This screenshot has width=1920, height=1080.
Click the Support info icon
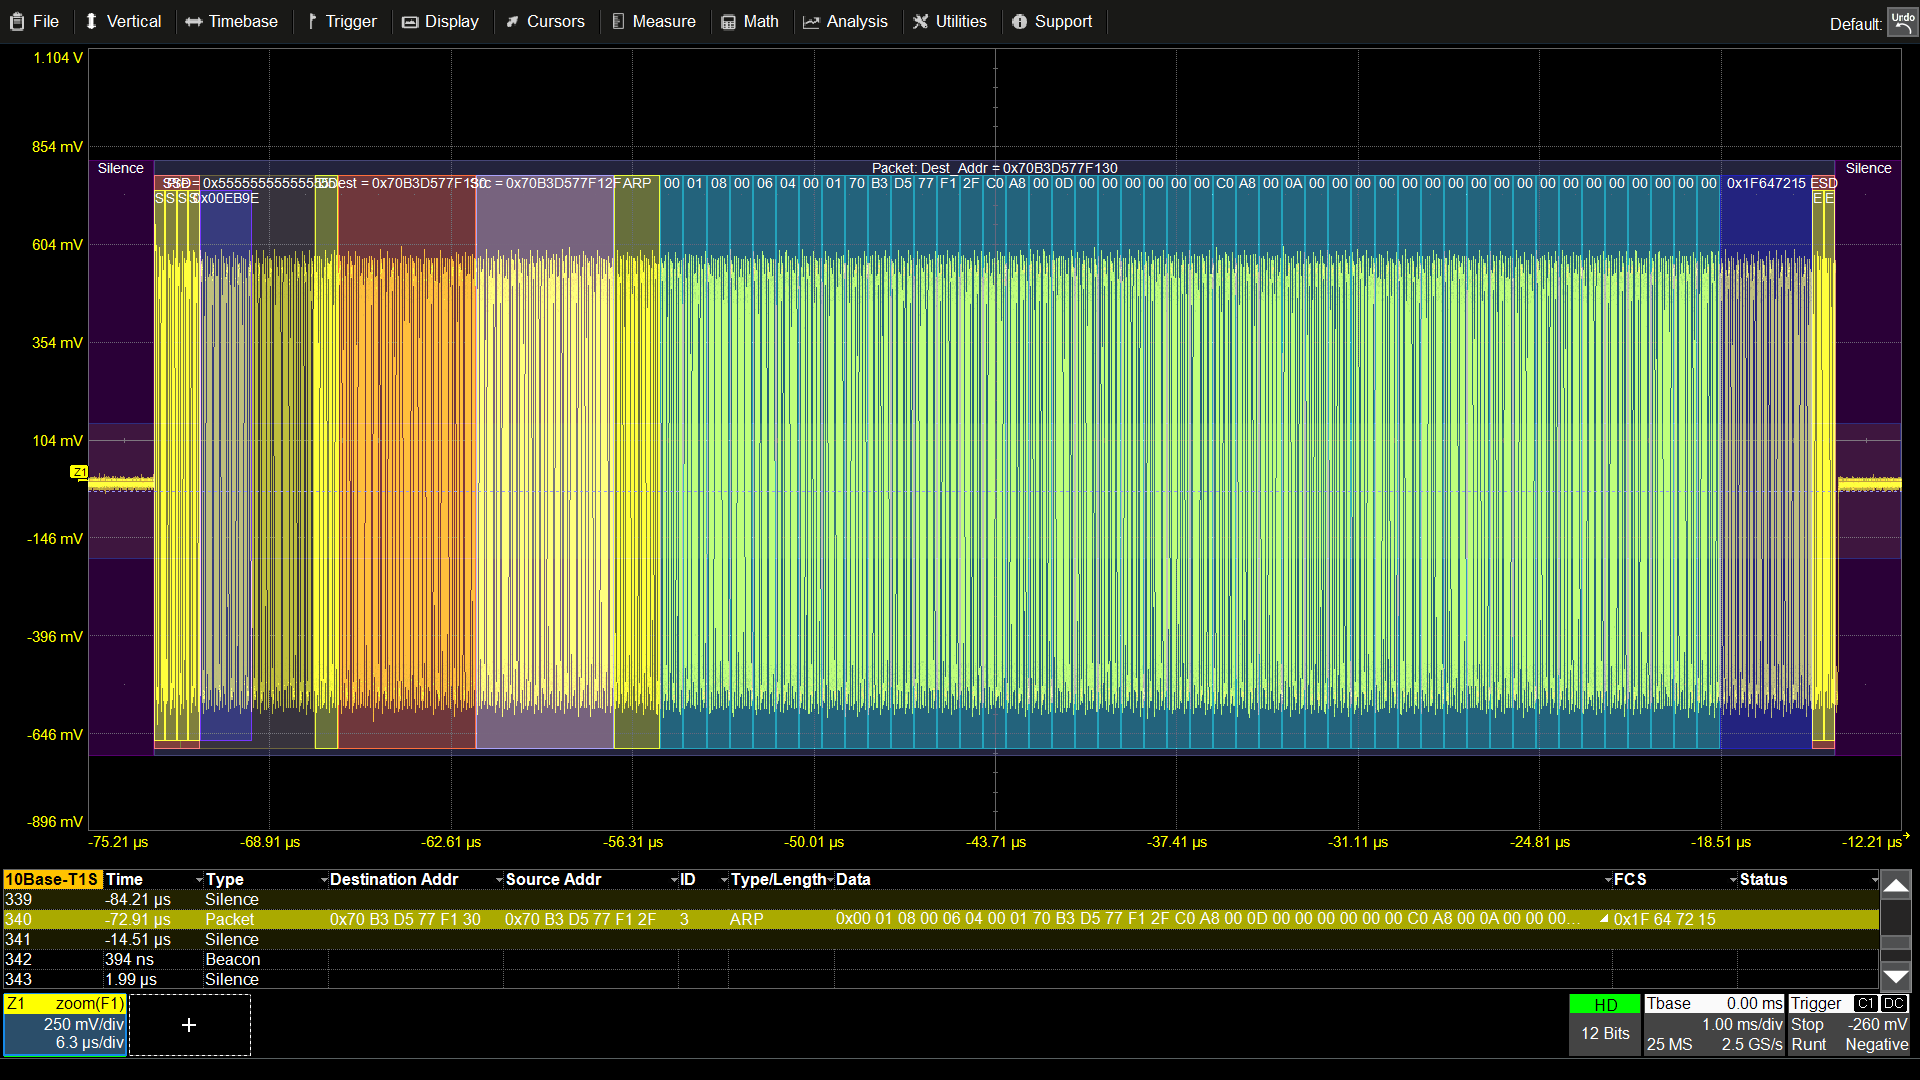(1019, 22)
